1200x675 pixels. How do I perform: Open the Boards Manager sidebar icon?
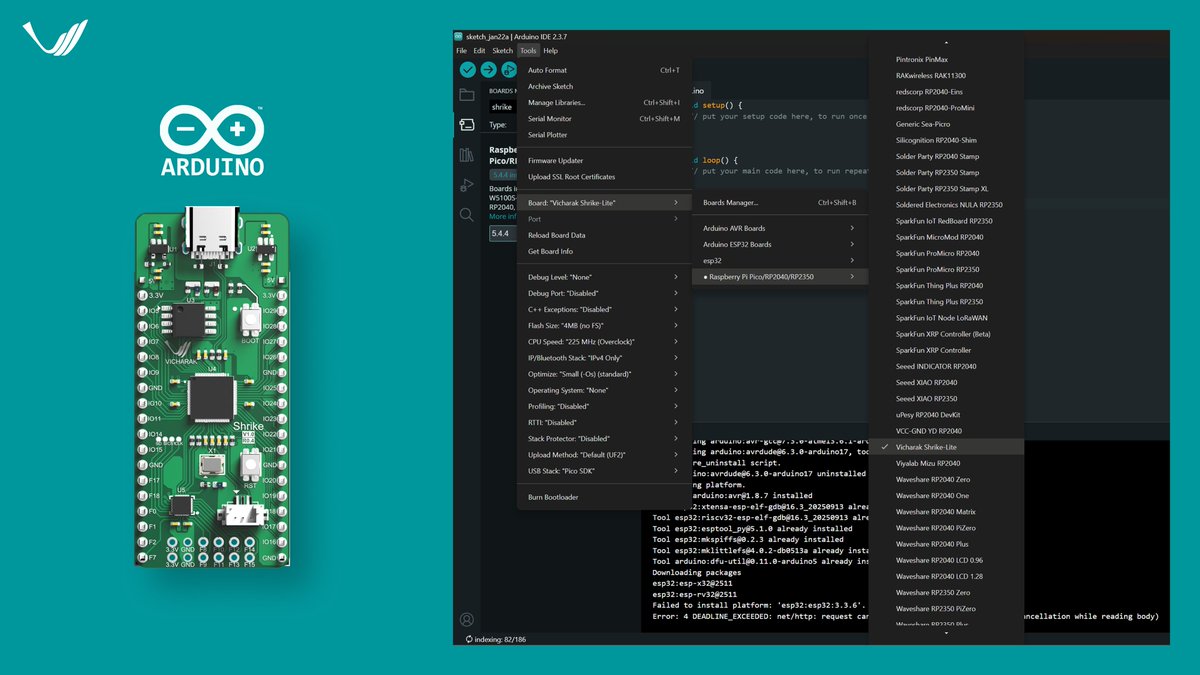[x=466, y=123]
